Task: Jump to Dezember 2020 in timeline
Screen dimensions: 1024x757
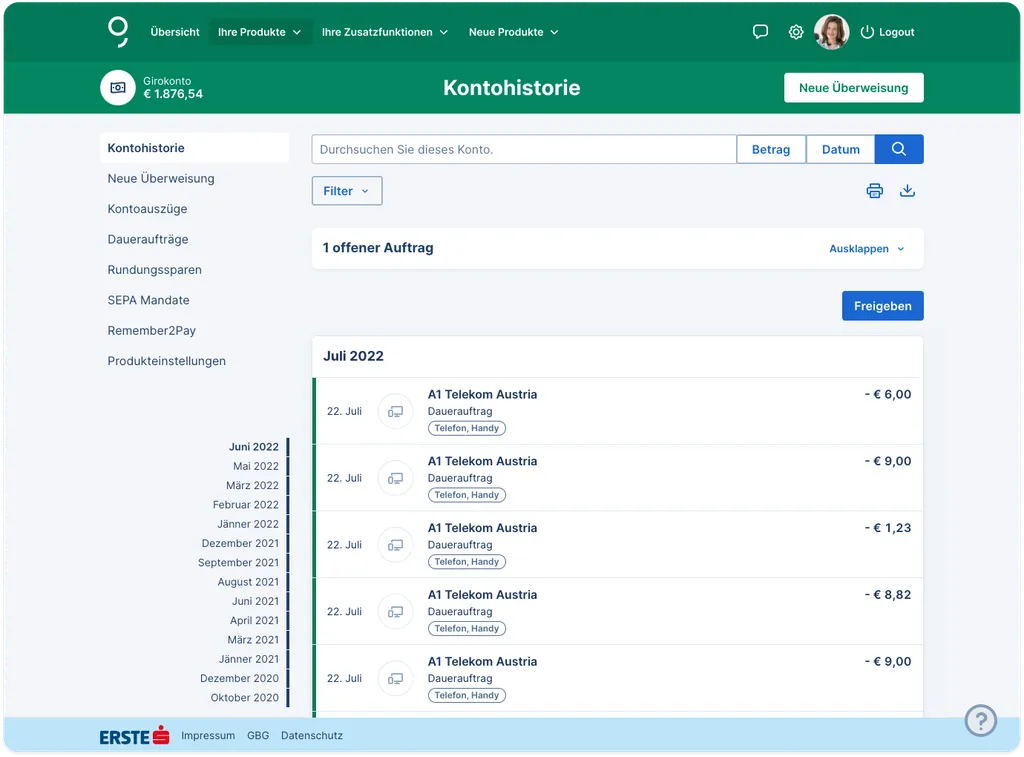Action: tap(239, 678)
